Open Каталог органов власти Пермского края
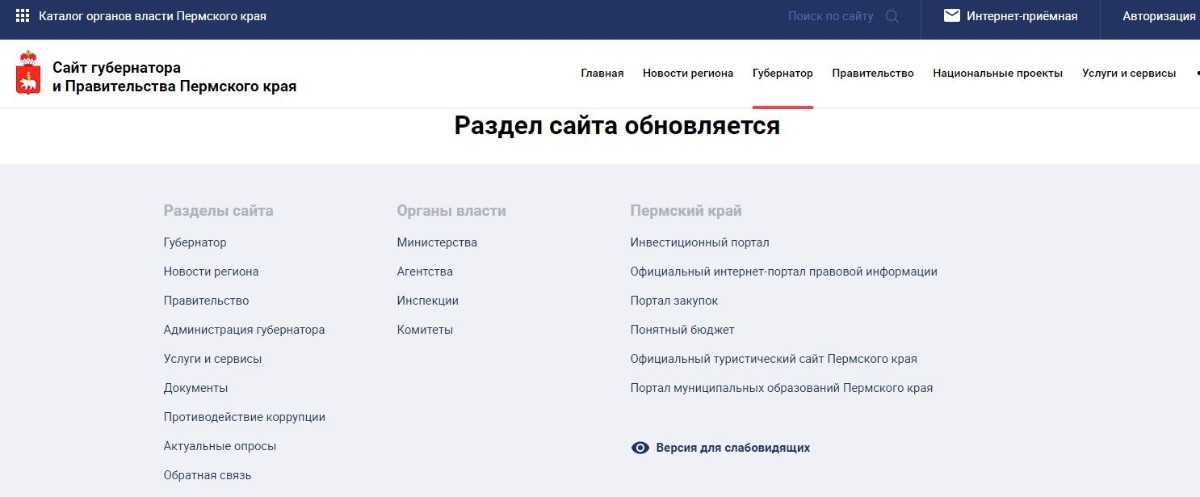The height and width of the screenshot is (497, 1200). (x=152, y=16)
